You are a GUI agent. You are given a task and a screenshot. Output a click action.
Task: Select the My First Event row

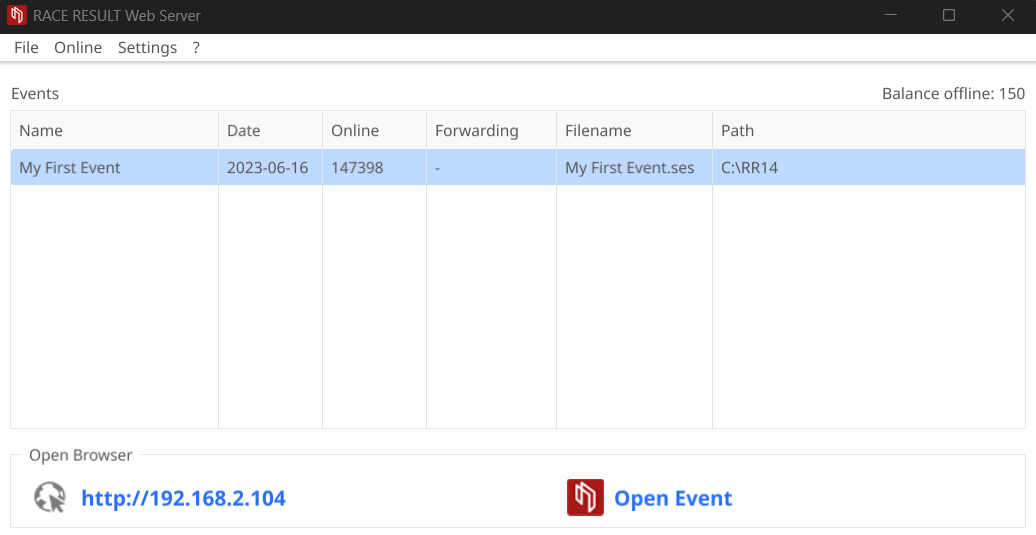70,168
